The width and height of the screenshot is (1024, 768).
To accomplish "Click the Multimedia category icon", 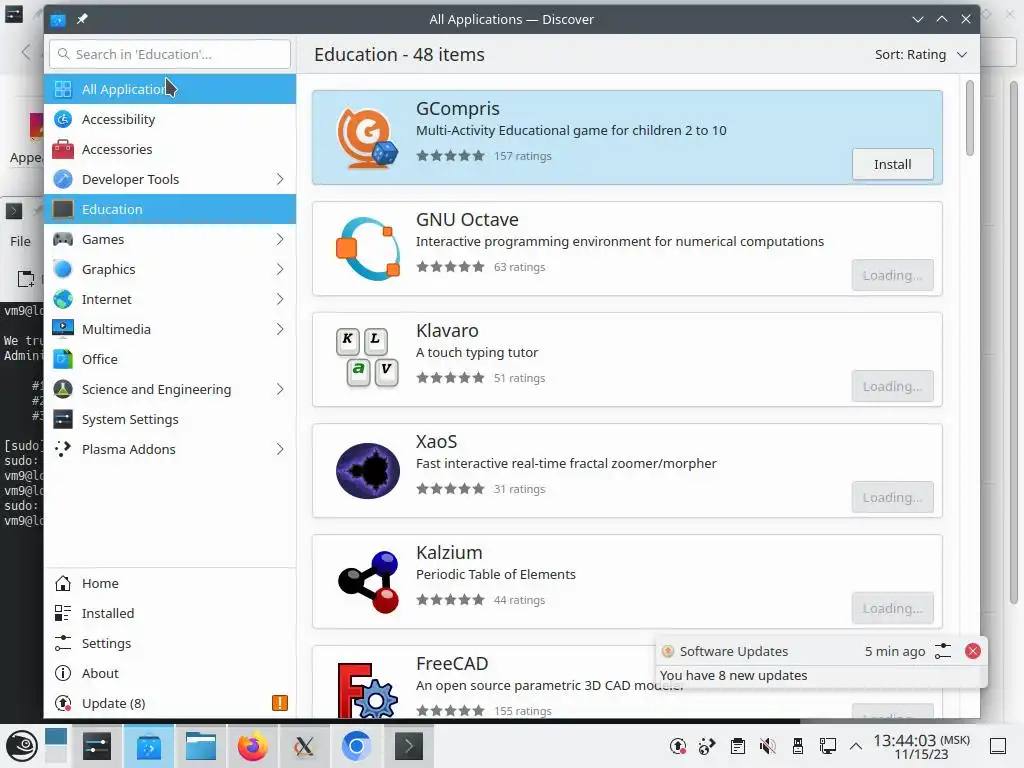I will (x=63, y=329).
